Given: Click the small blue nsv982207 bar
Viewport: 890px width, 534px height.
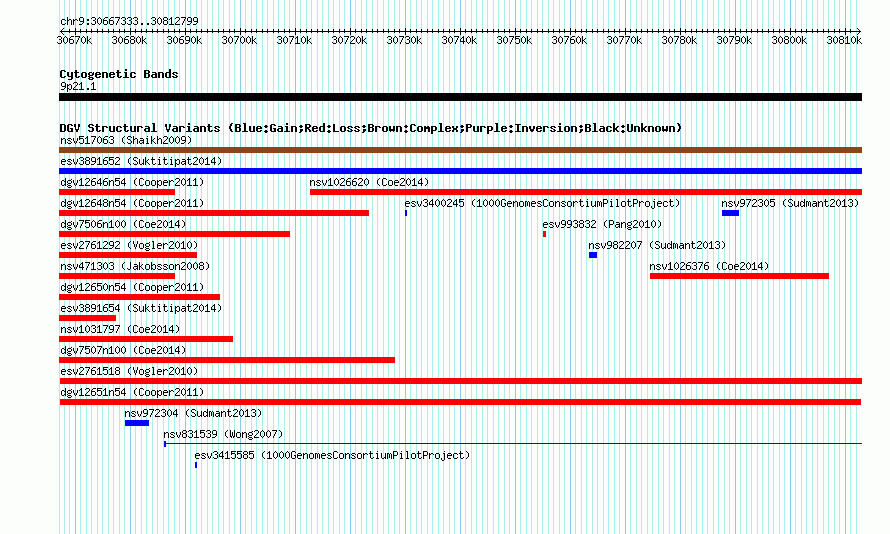Looking at the screenshot, I should 593,255.
